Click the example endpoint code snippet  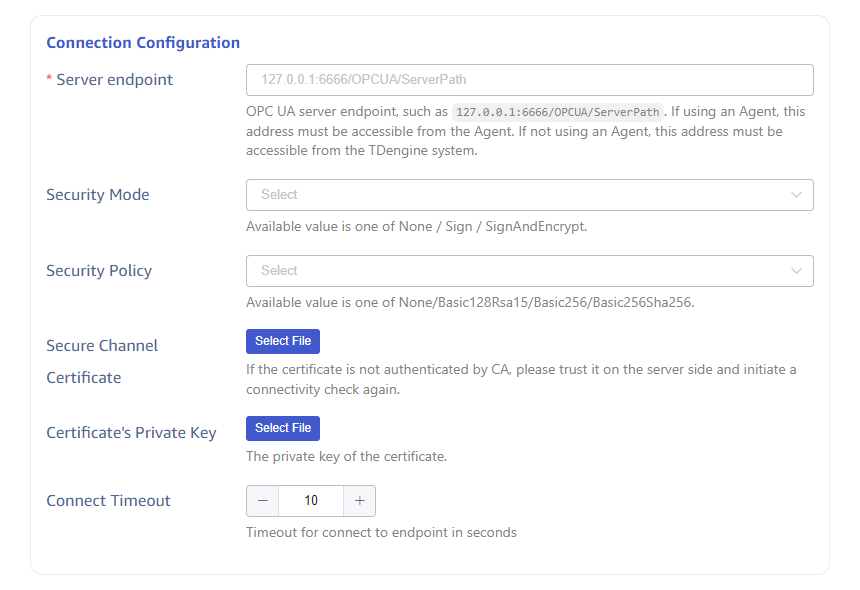[x=558, y=112]
